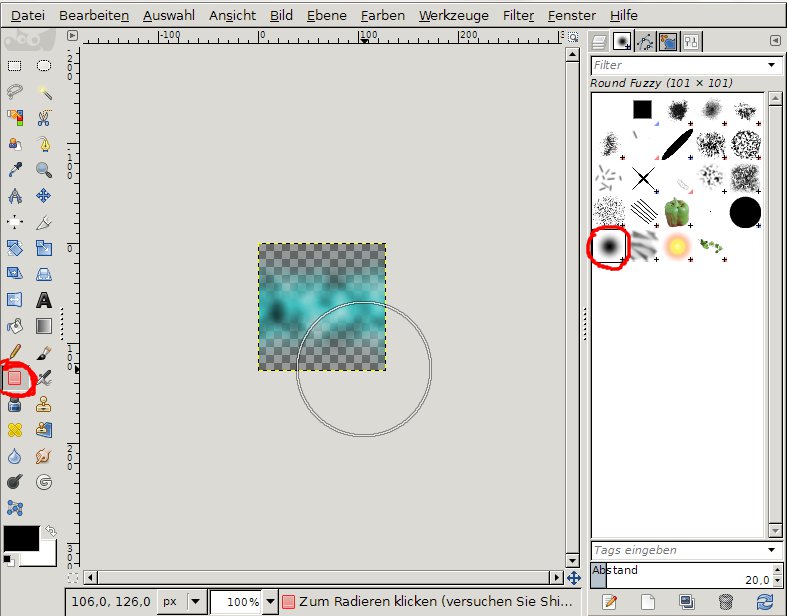Pick the Rectangle Select tool
787x616 pixels.
pyautogui.click(x=15, y=66)
